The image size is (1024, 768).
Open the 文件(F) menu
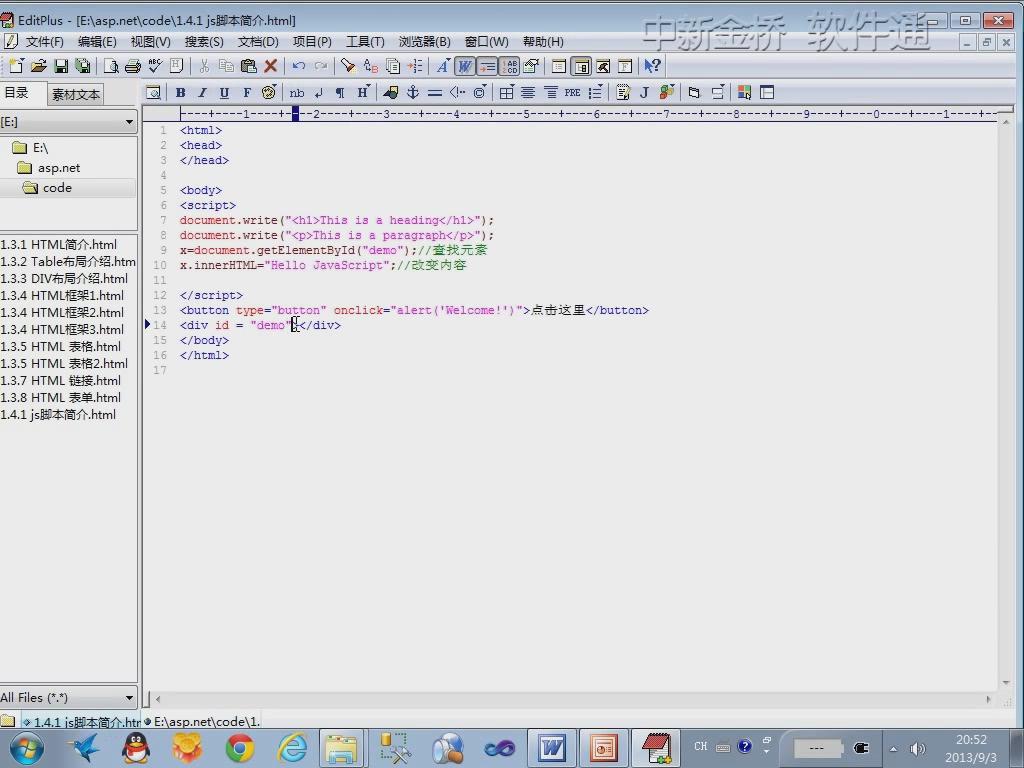[x=44, y=42]
